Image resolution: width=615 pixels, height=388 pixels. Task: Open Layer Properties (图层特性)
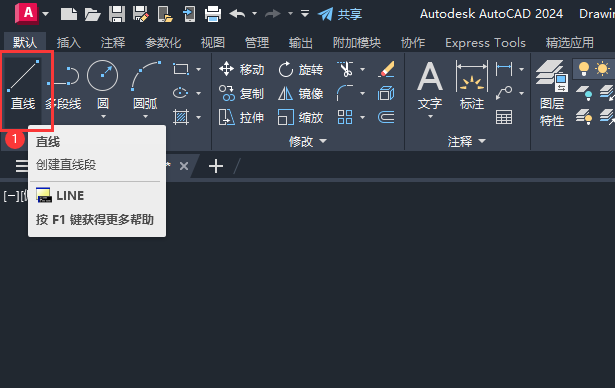552,93
